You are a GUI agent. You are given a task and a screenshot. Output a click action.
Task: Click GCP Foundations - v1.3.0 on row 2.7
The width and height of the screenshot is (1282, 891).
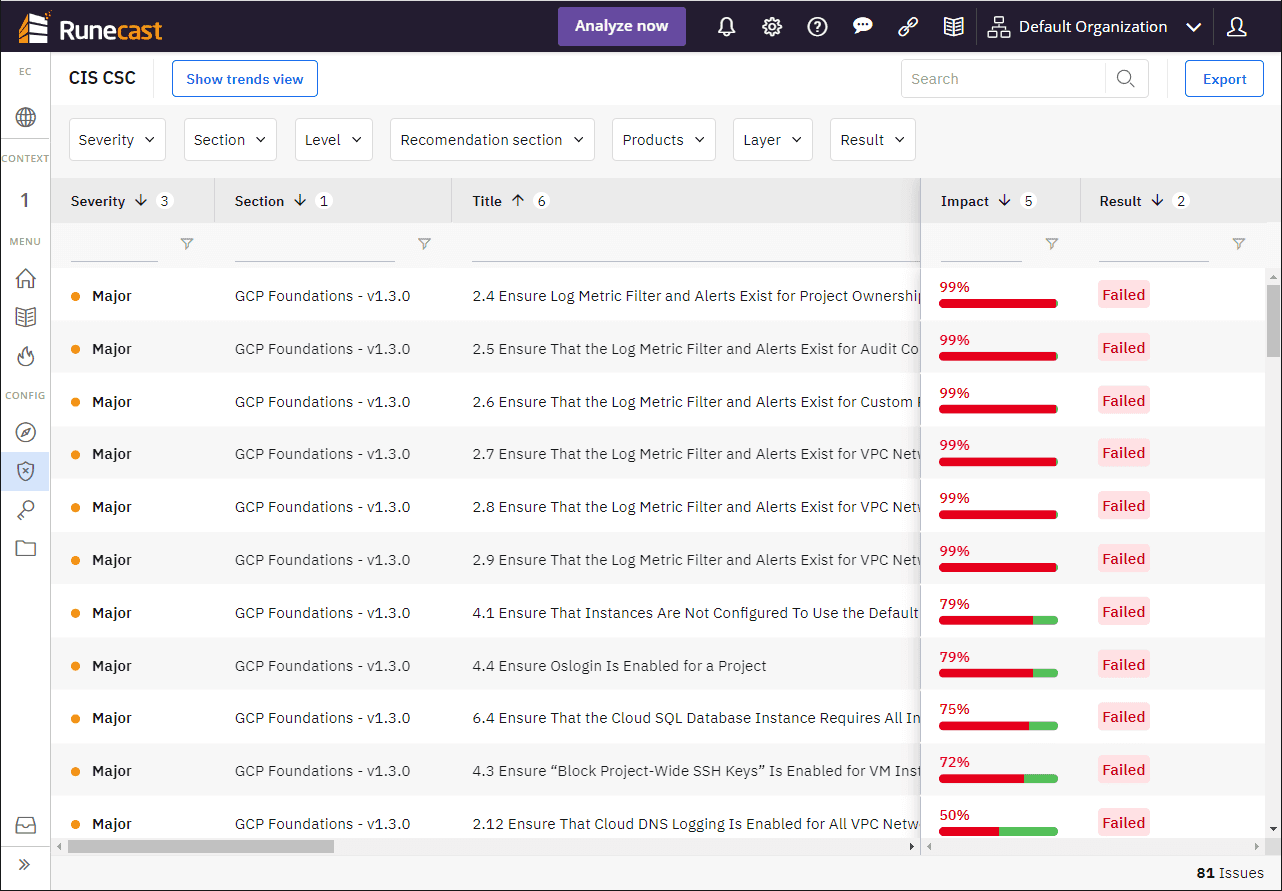click(x=322, y=454)
